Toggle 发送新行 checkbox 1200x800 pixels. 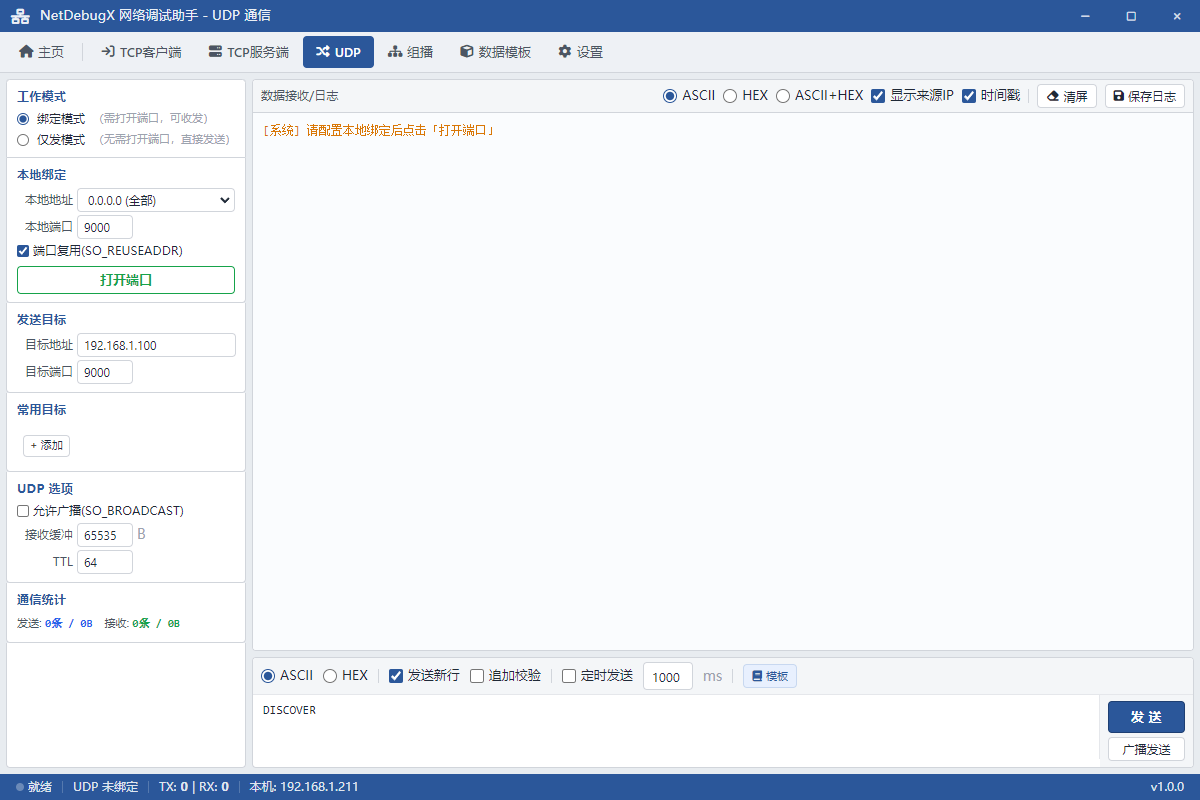396,676
